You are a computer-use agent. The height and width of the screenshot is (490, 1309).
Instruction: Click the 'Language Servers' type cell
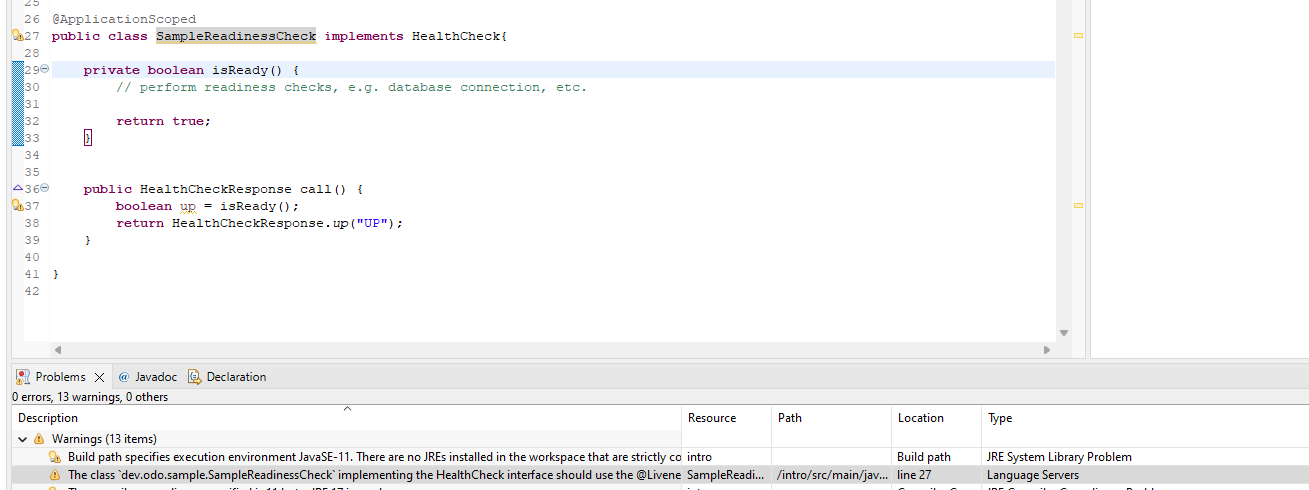coord(1033,475)
